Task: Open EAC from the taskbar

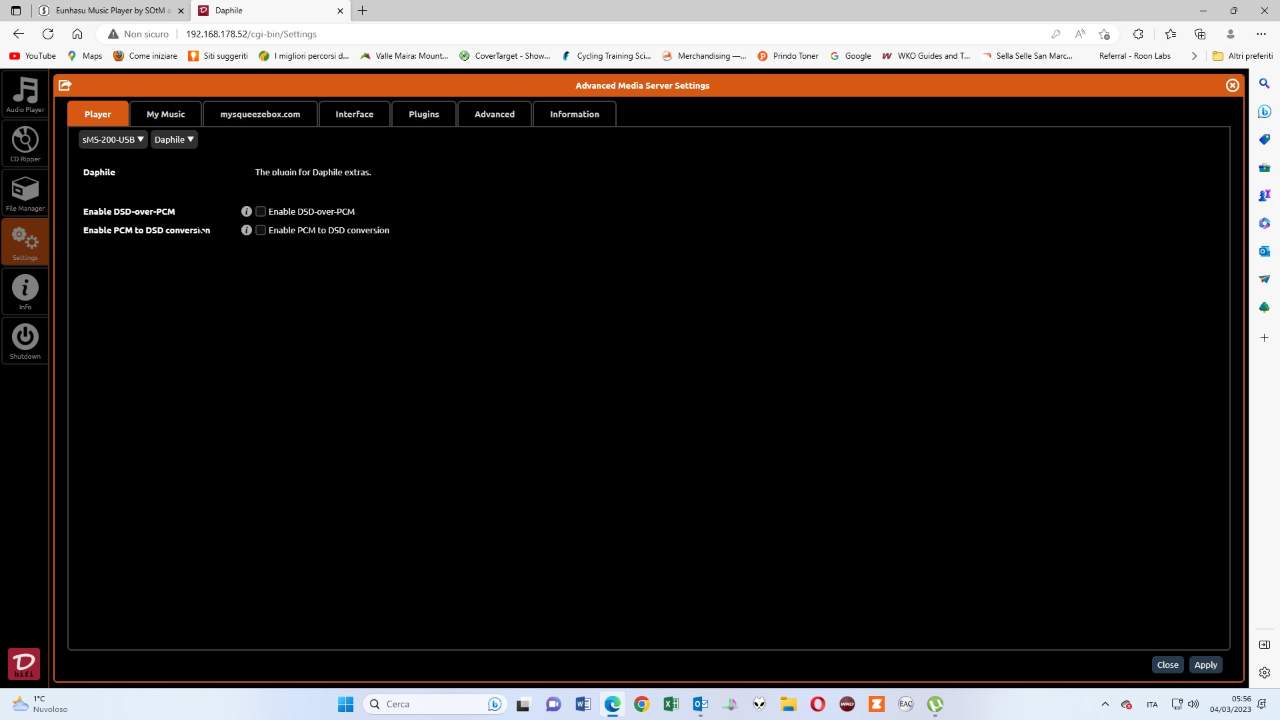Action: click(x=906, y=704)
